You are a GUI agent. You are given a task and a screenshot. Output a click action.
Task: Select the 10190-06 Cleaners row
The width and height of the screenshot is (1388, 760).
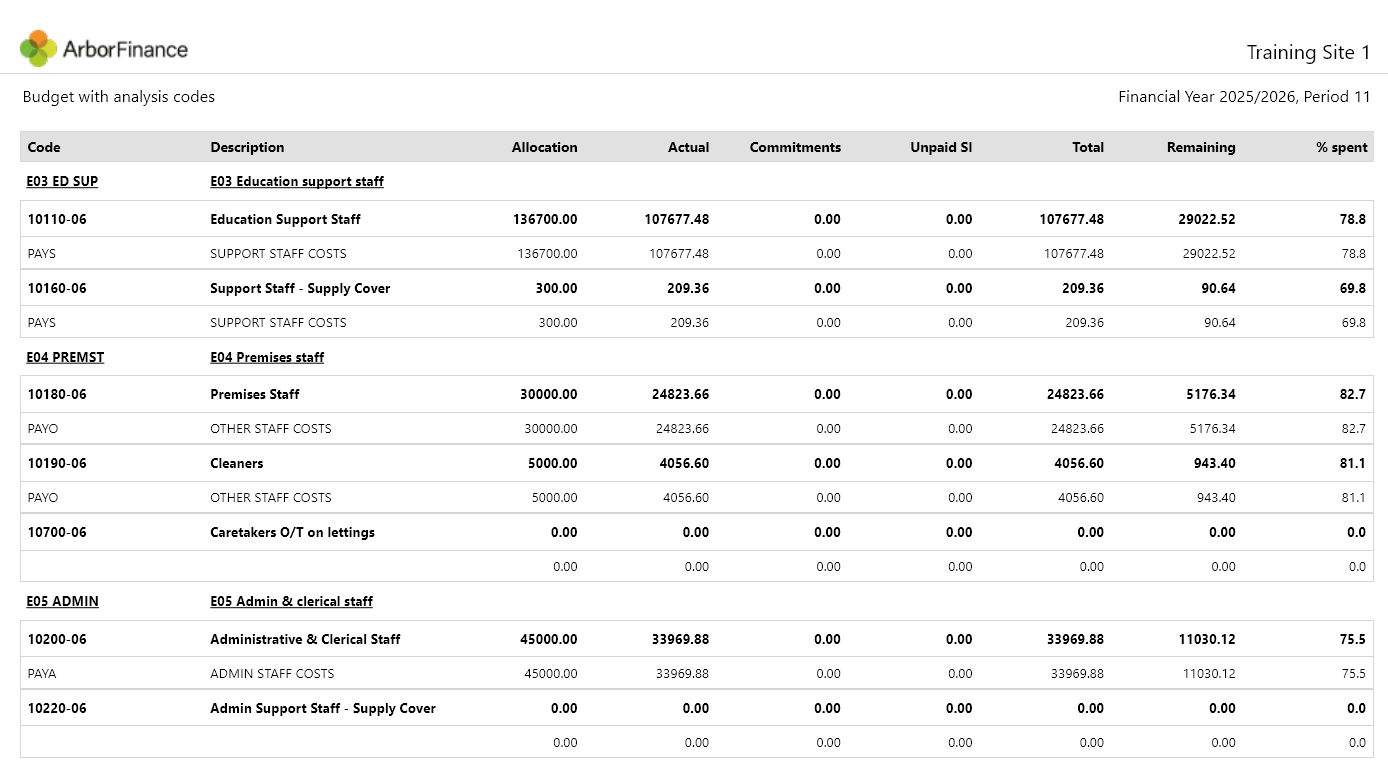(x=696, y=463)
